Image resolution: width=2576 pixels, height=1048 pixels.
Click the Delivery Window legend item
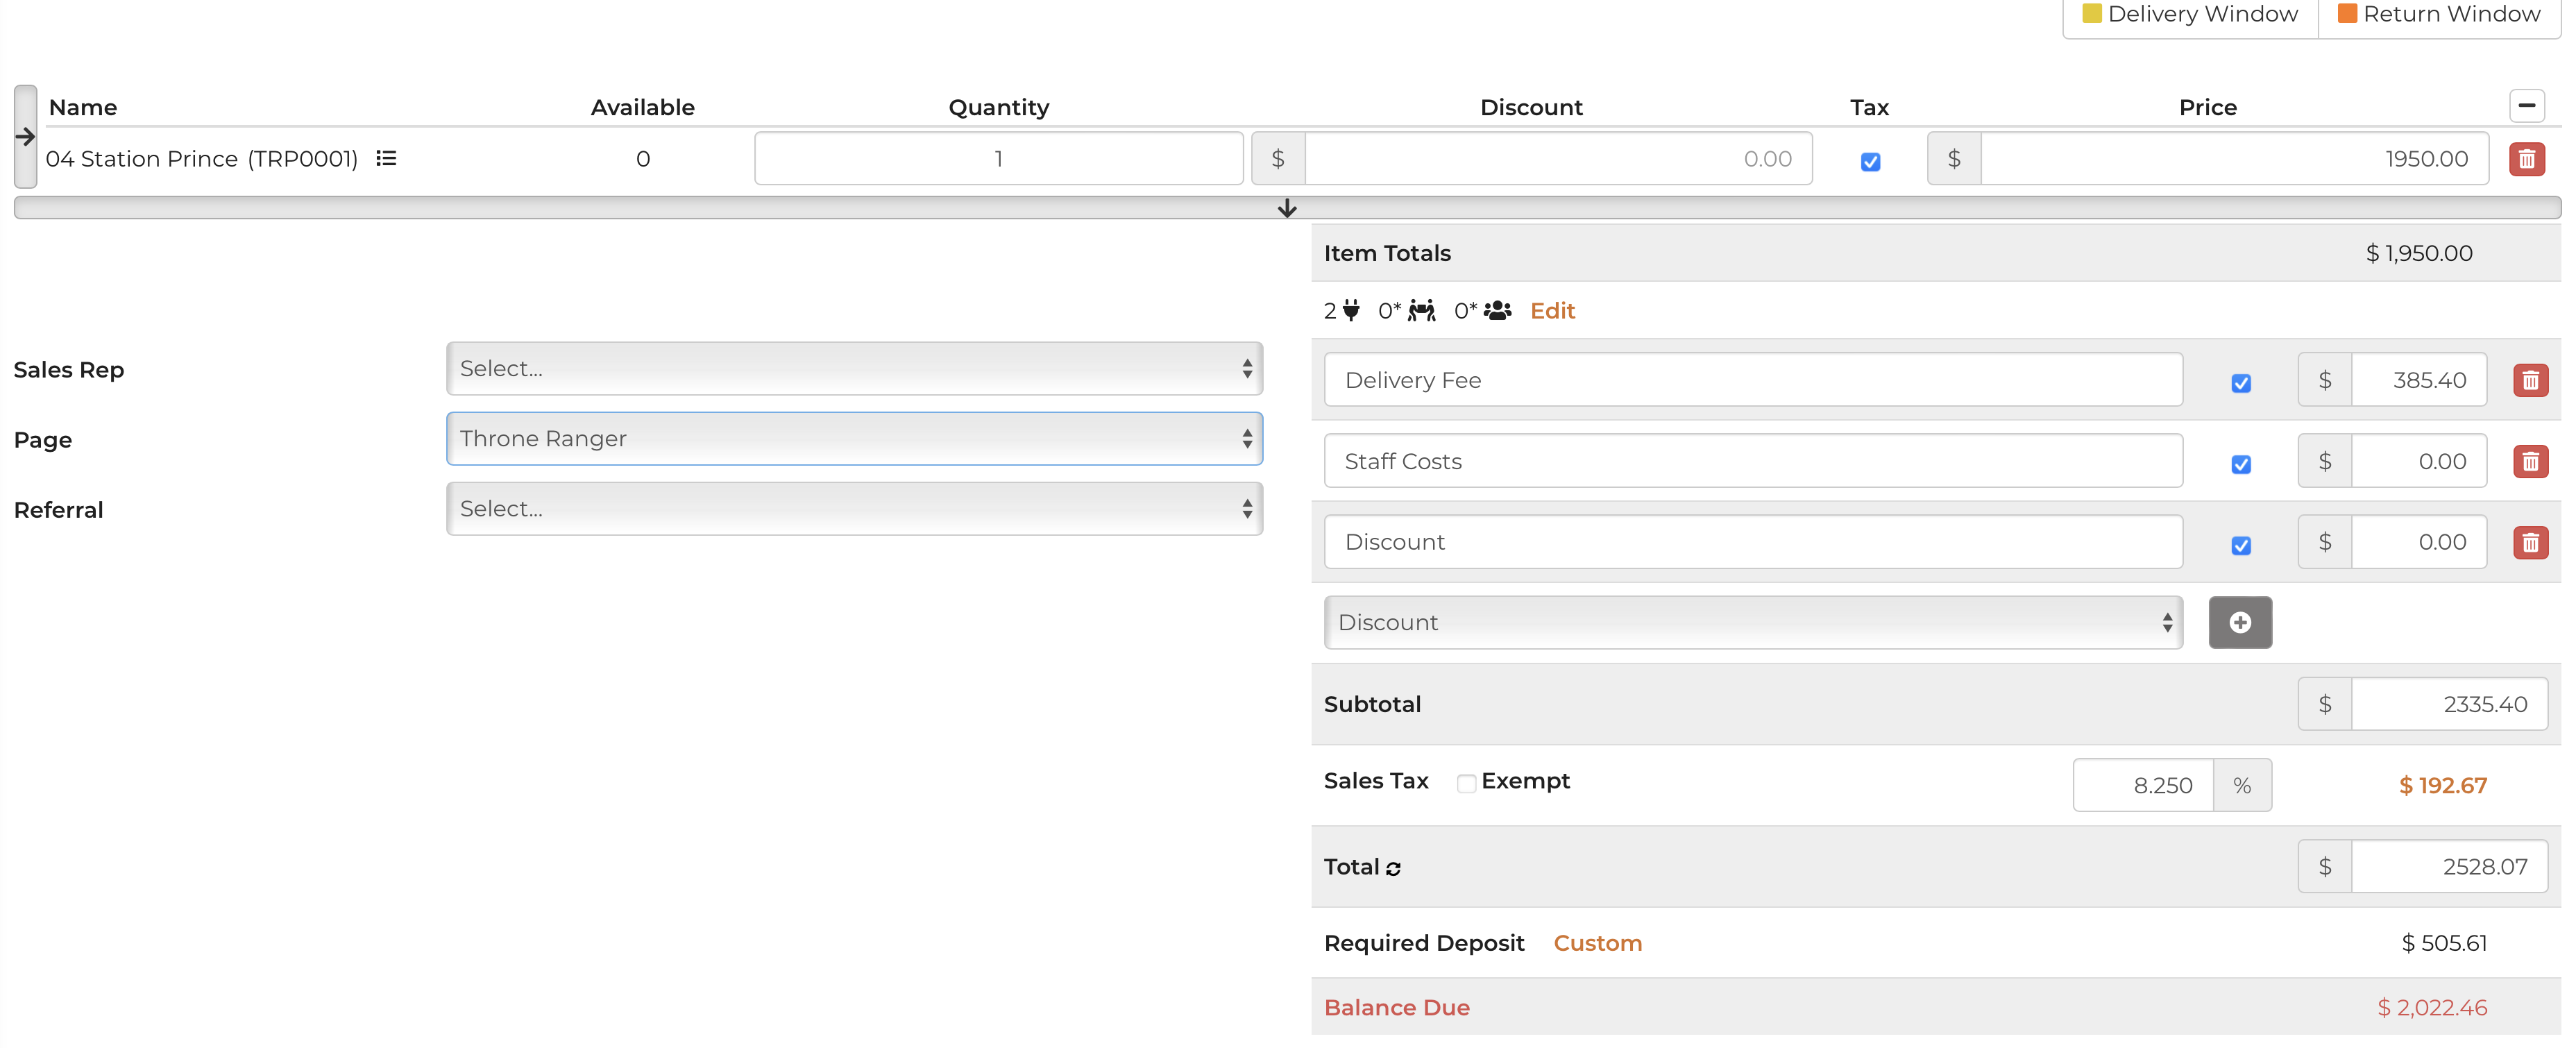click(2190, 14)
